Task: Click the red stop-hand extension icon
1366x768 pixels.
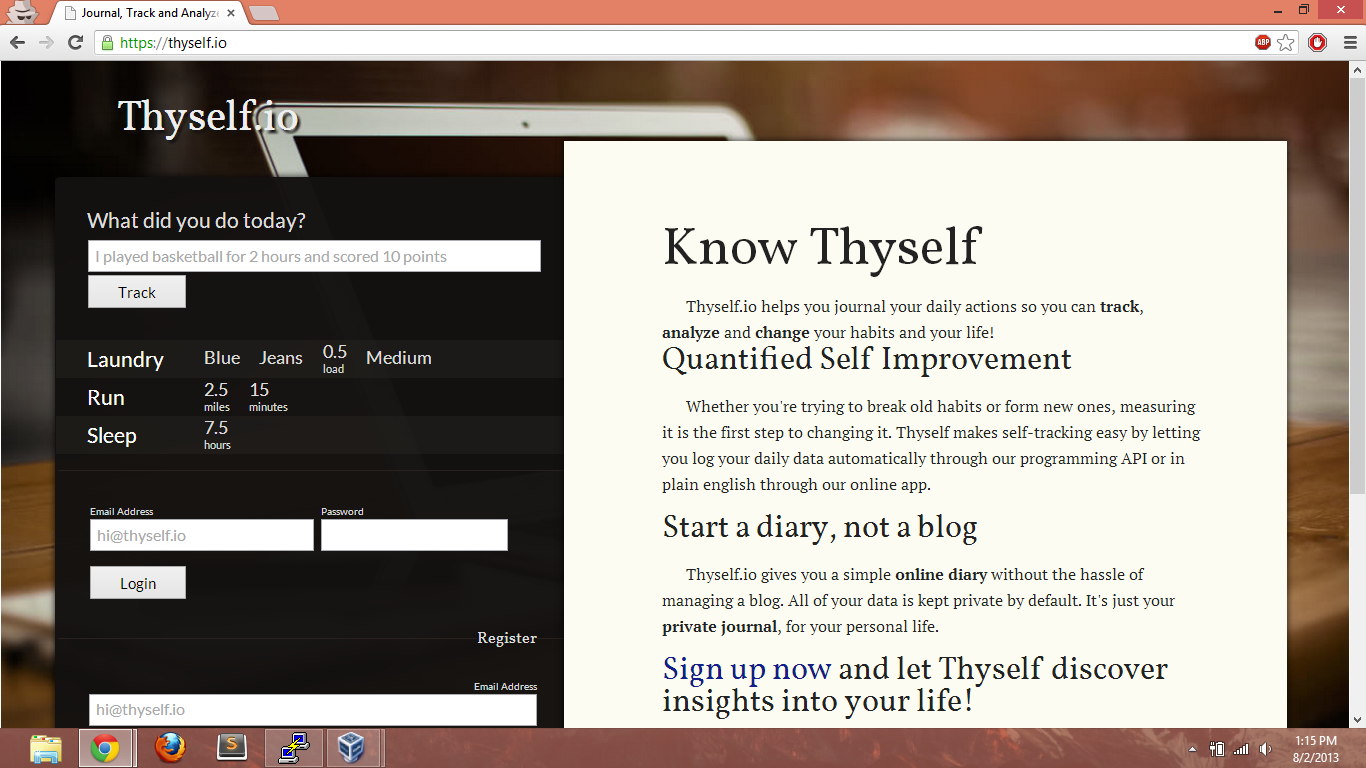Action: pyautogui.click(x=1318, y=42)
